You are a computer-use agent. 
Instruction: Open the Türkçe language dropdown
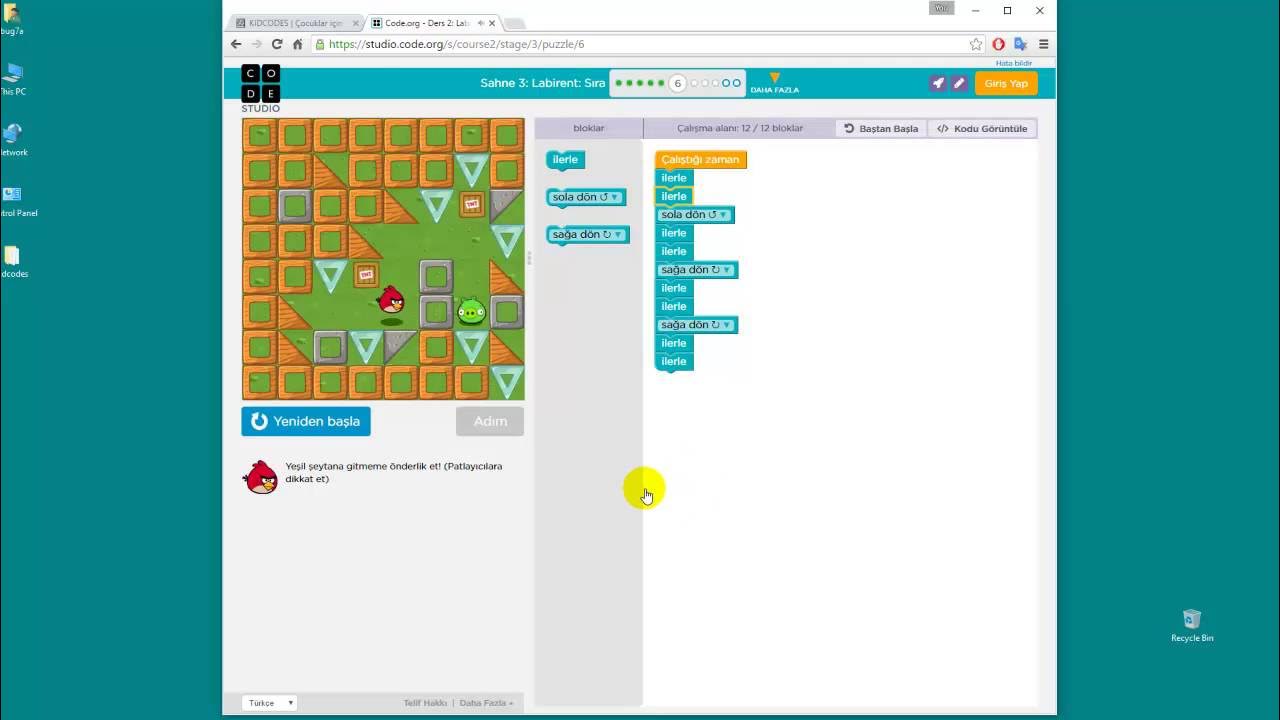[x=271, y=703]
